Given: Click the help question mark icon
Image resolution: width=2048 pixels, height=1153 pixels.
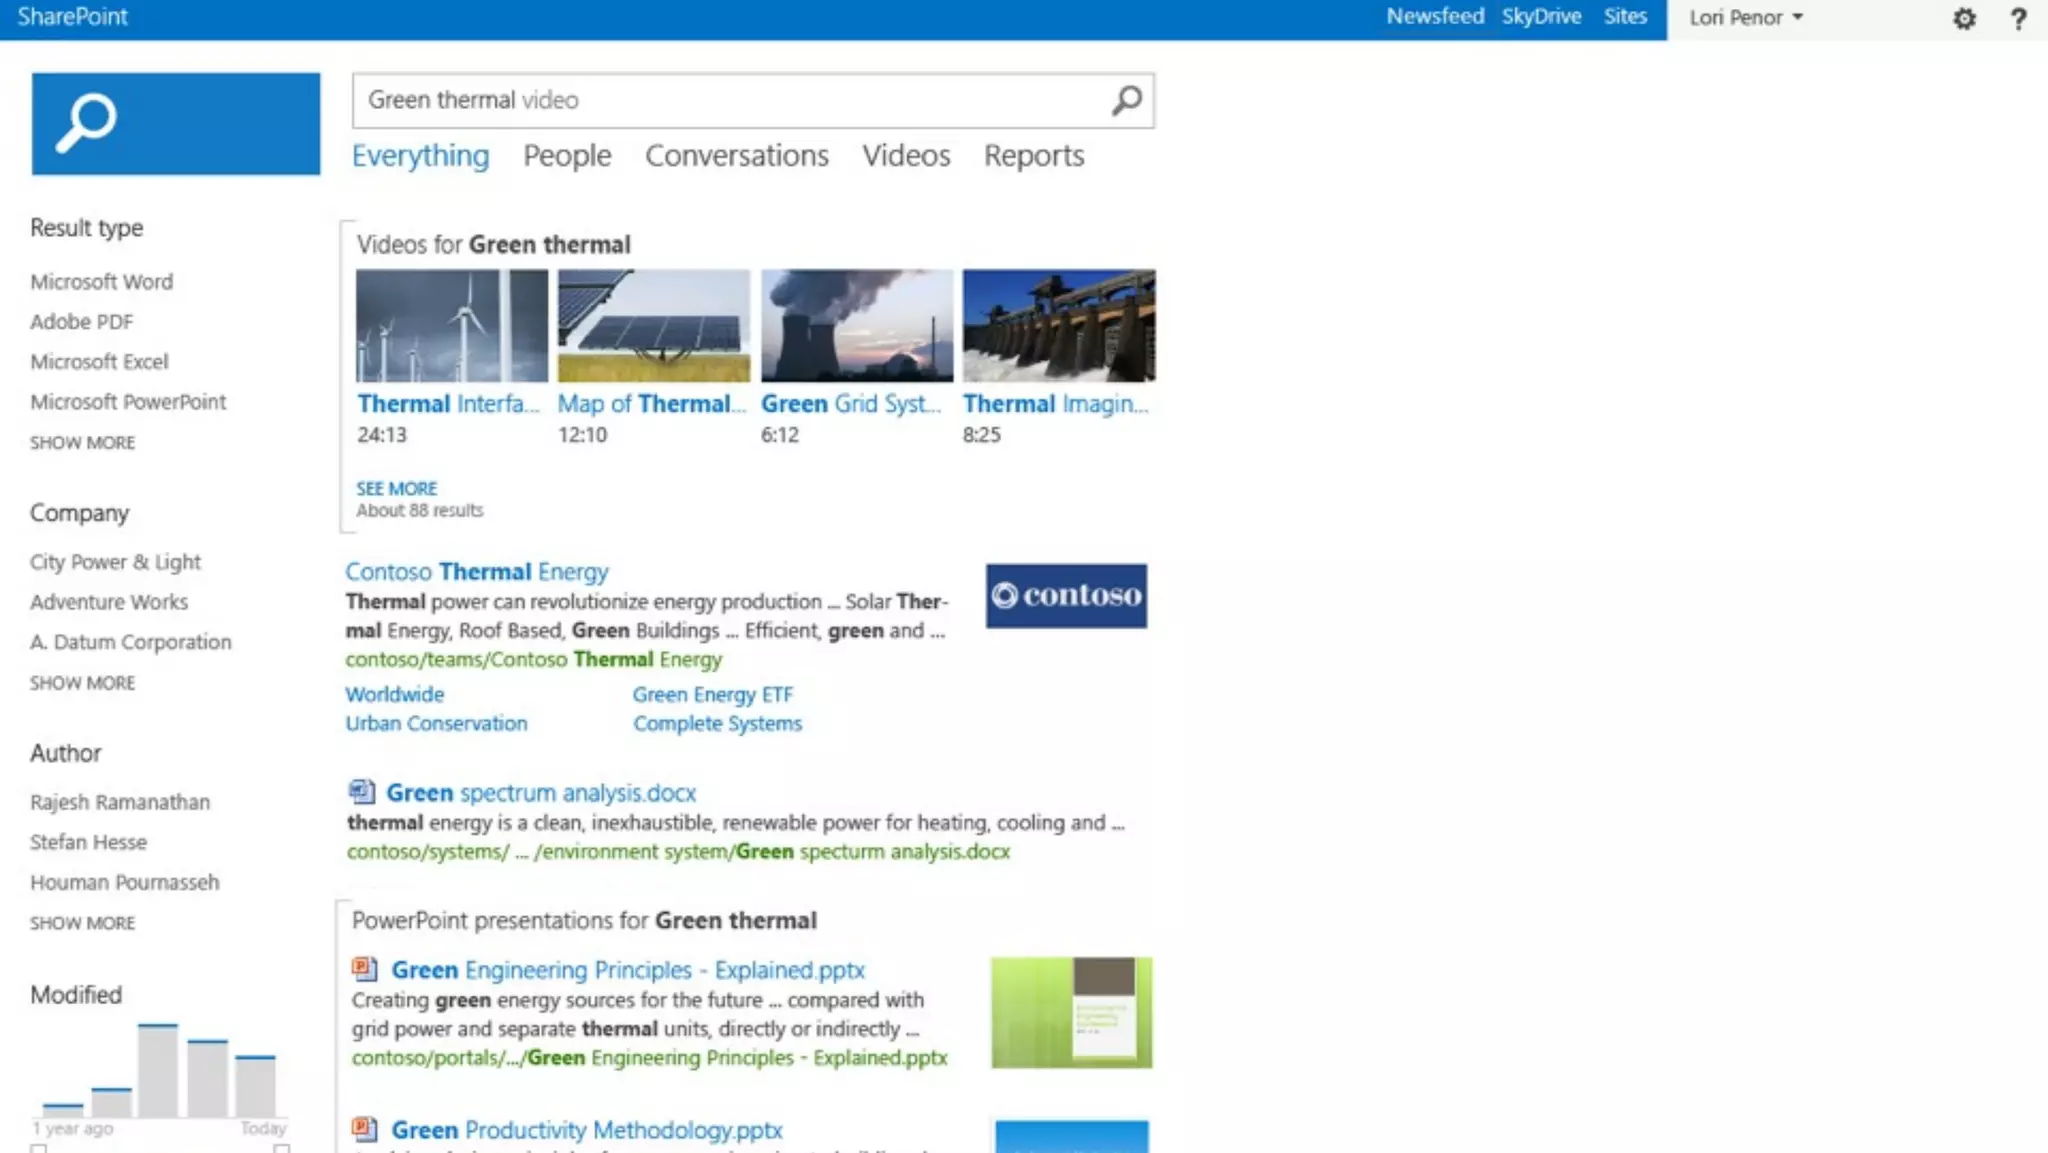Looking at the screenshot, I should coord(2018,19).
